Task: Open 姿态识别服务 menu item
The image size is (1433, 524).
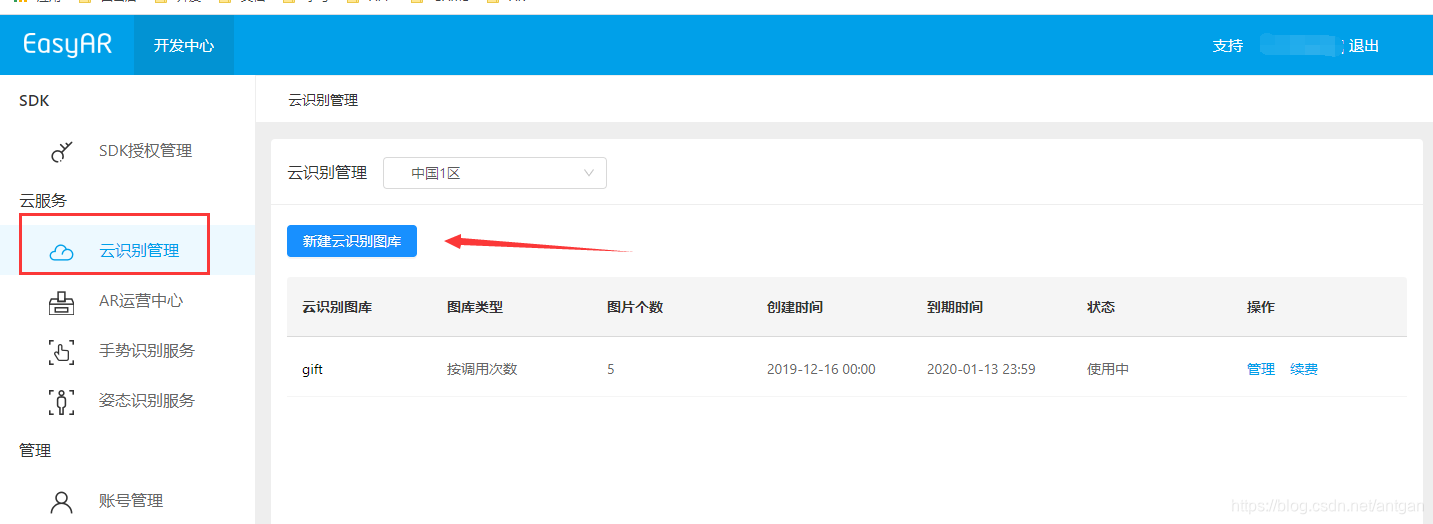Action: [x=147, y=401]
